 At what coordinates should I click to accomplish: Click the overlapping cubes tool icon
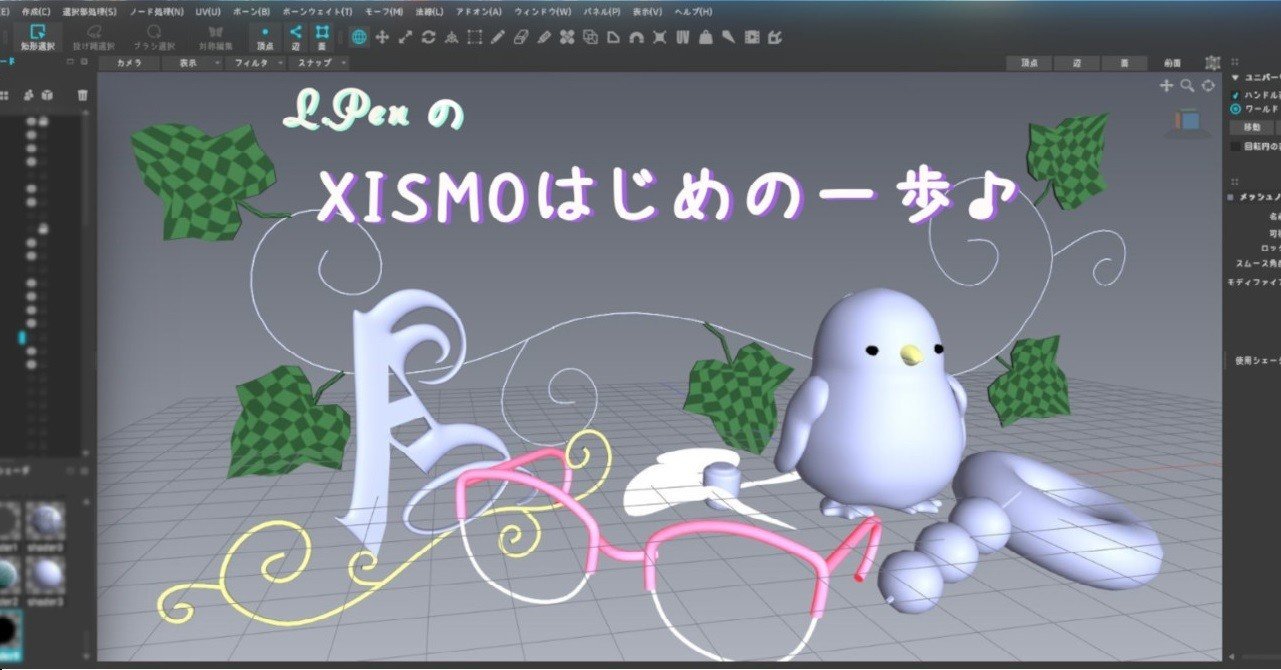click(590, 37)
